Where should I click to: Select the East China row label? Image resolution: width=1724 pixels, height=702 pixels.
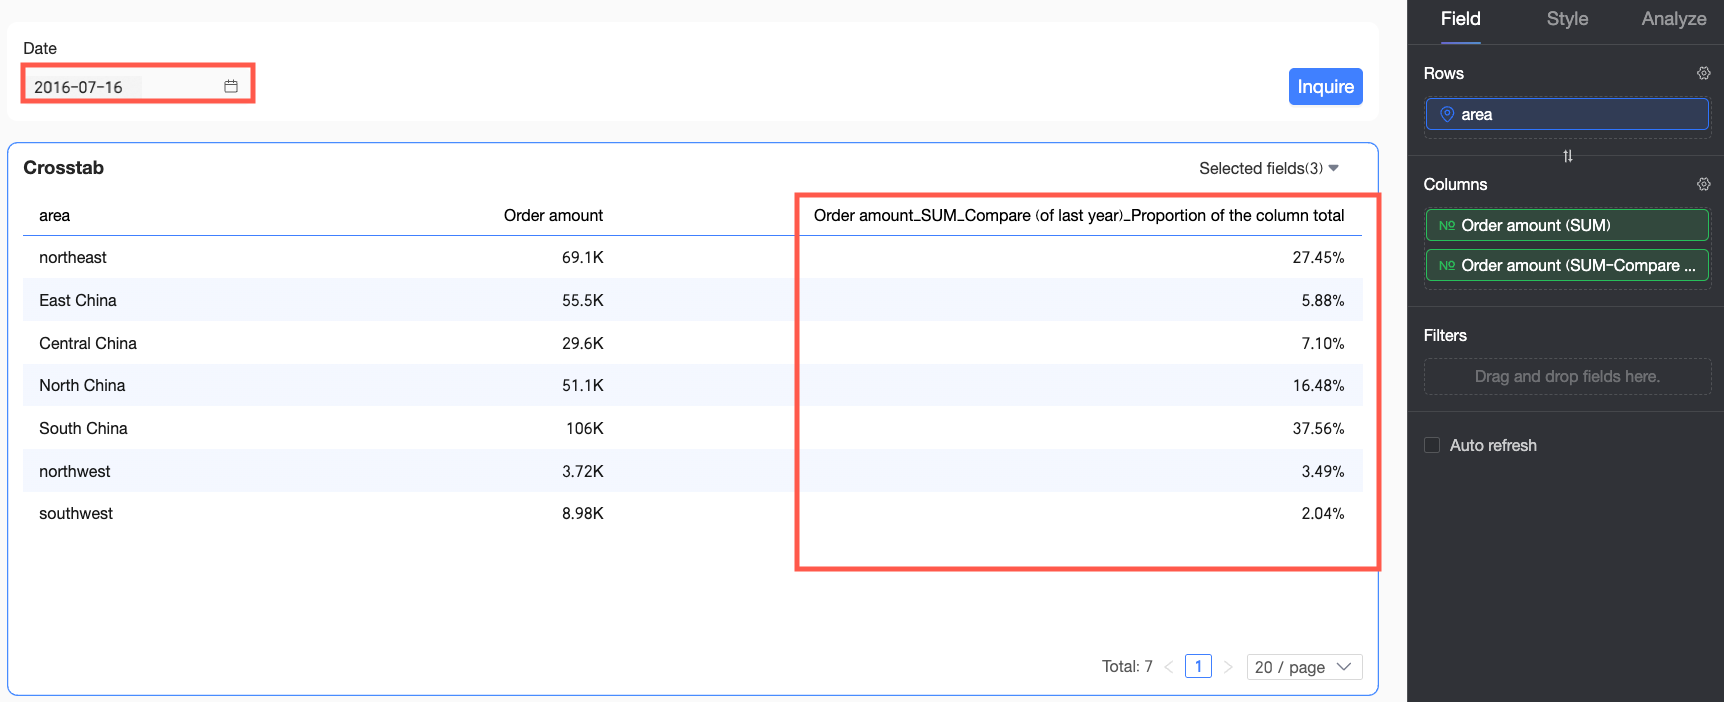click(x=77, y=300)
